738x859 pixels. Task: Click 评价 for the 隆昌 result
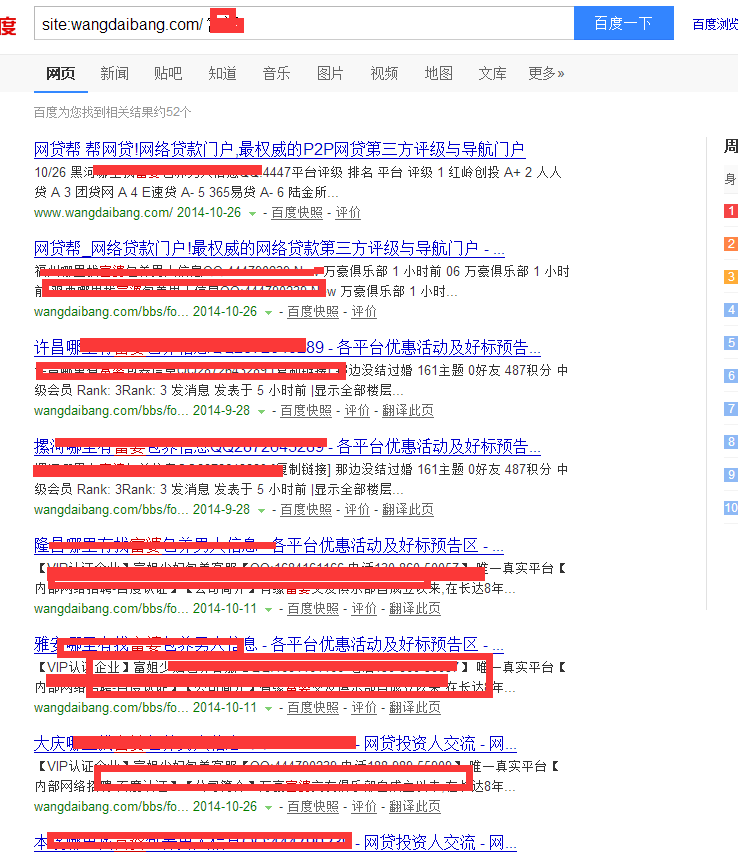[364, 609]
